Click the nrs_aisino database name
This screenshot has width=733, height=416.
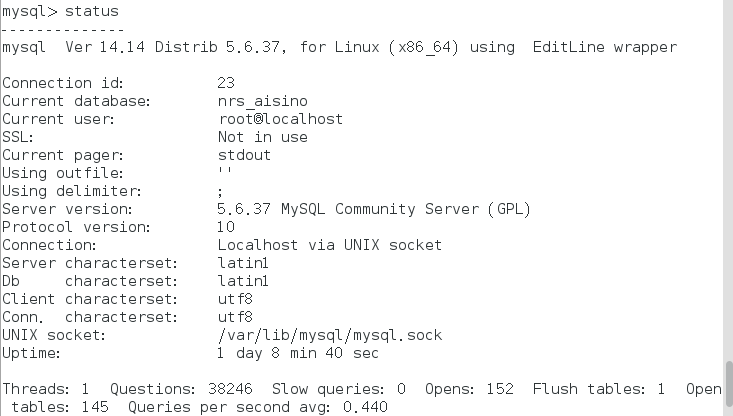(x=263, y=101)
